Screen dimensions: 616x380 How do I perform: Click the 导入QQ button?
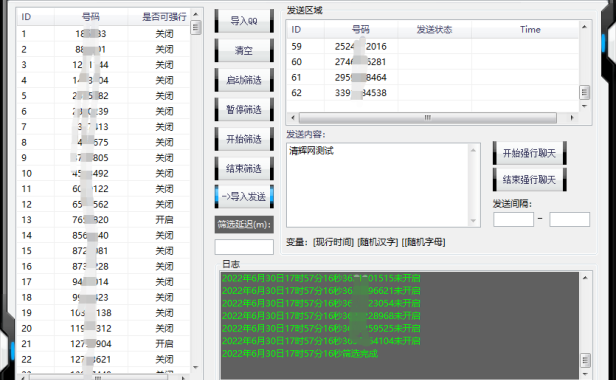point(244,21)
